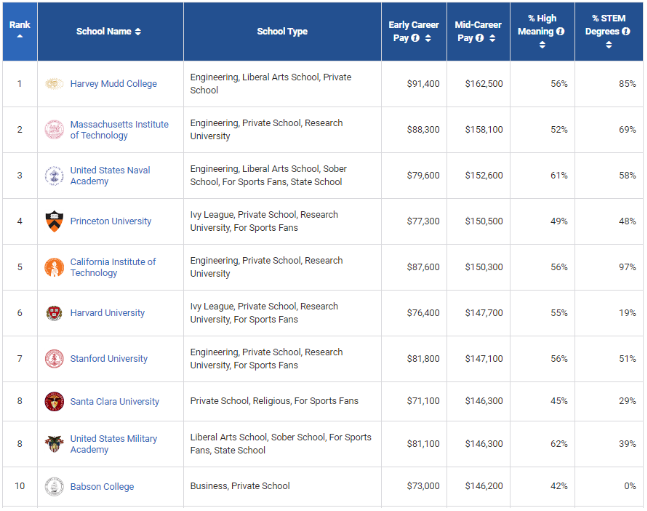Click the Santa Clara University logo
Viewport: 647px width, 511px height.
[54, 402]
